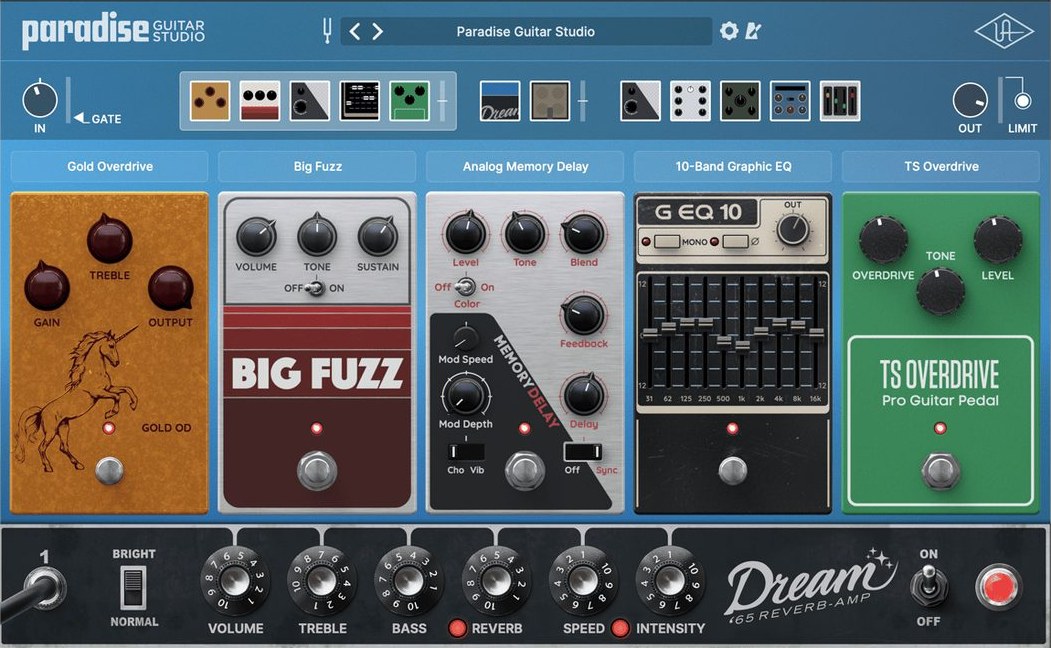Toggle amp REVERB red button
The height and width of the screenshot is (648, 1051).
[x=457, y=628]
